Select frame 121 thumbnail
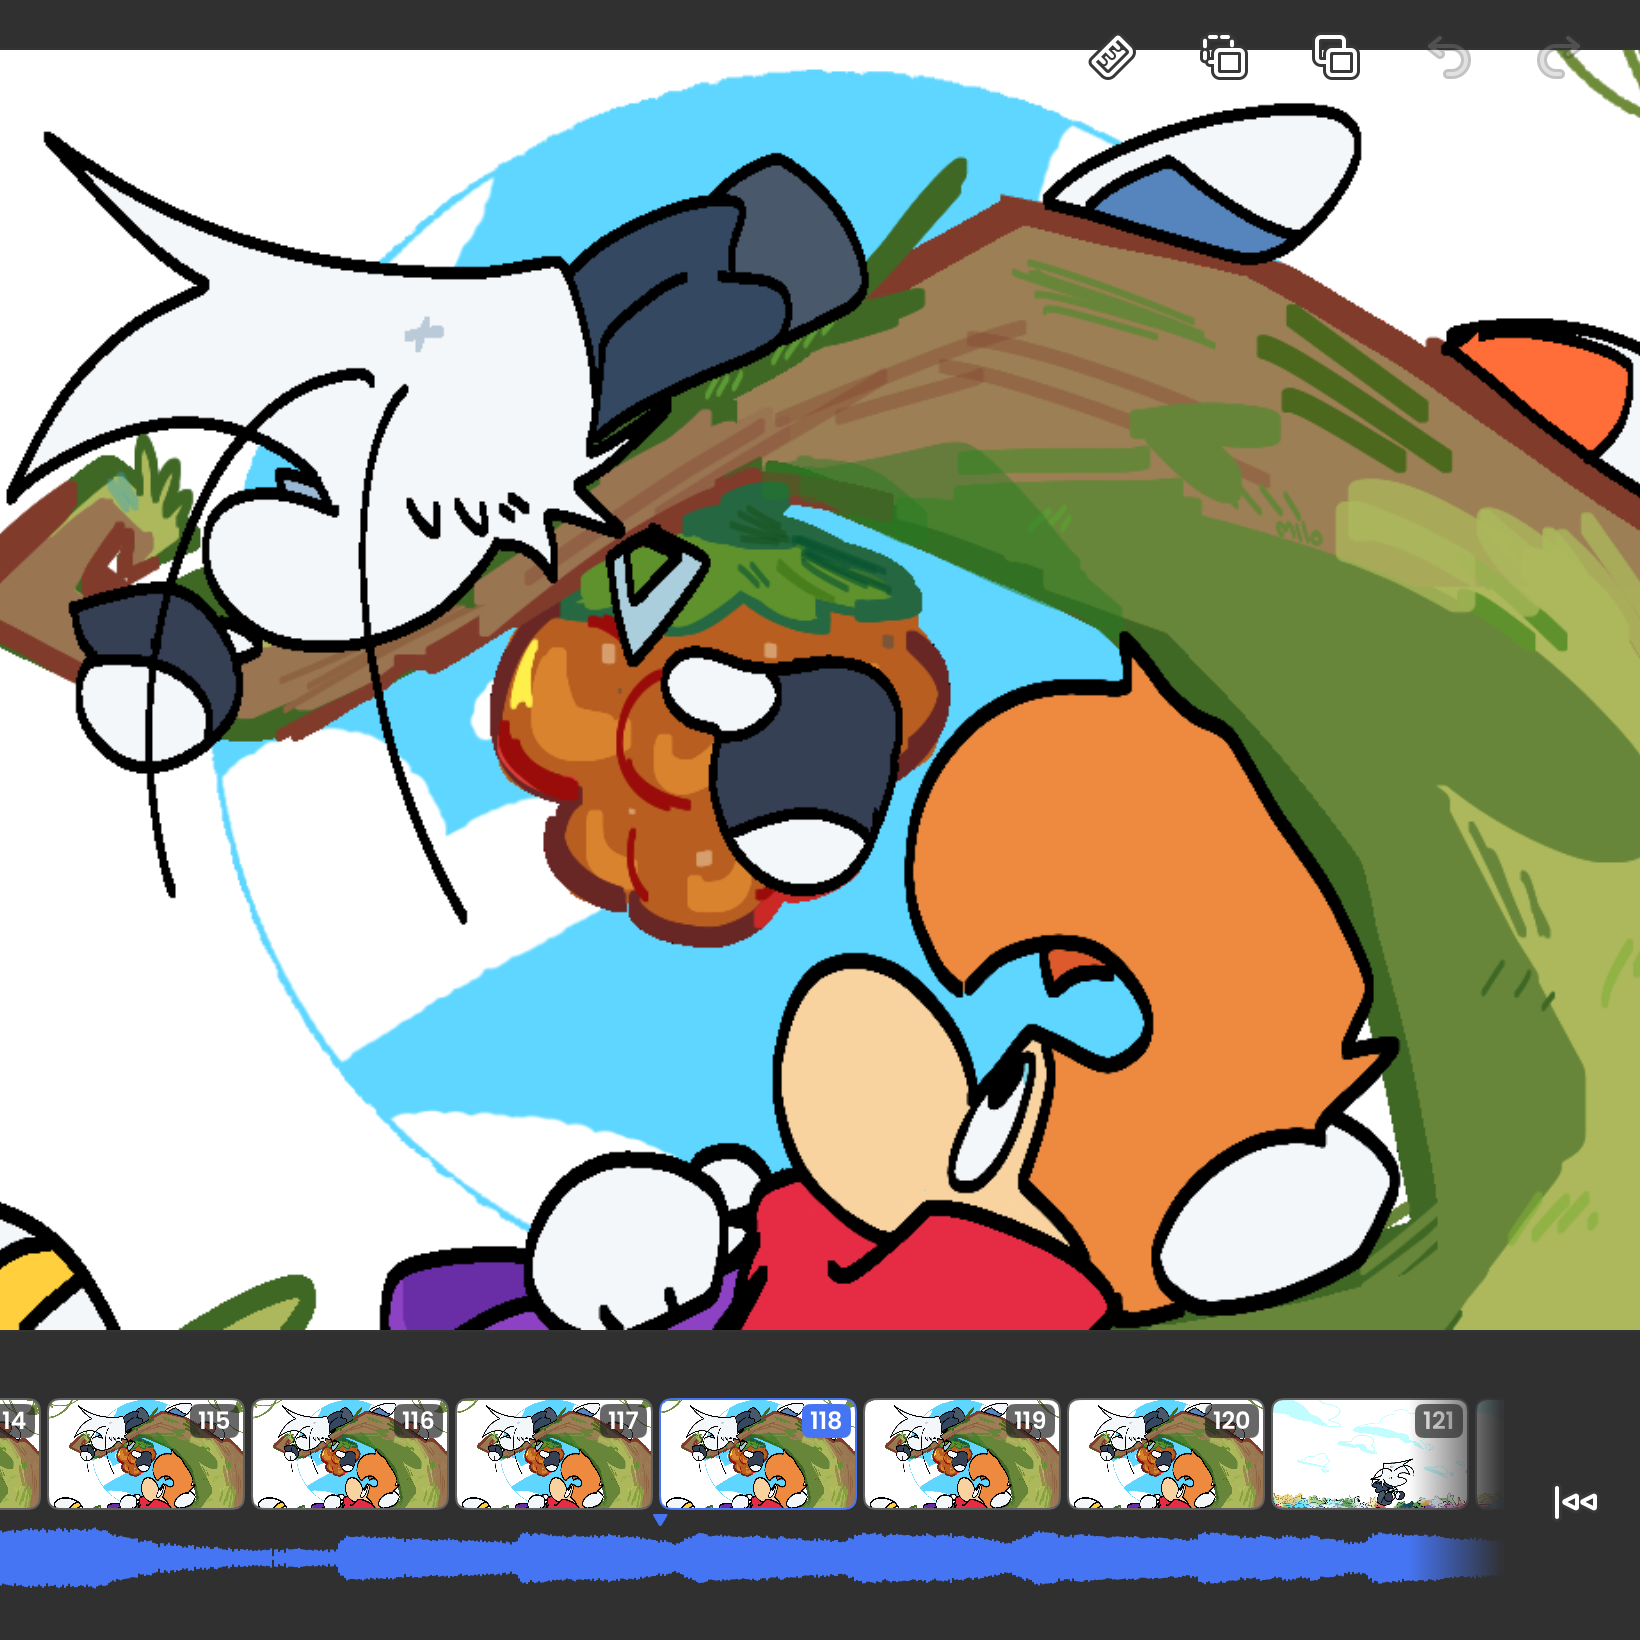This screenshot has height=1640, width=1640. click(x=1370, y=1454)
